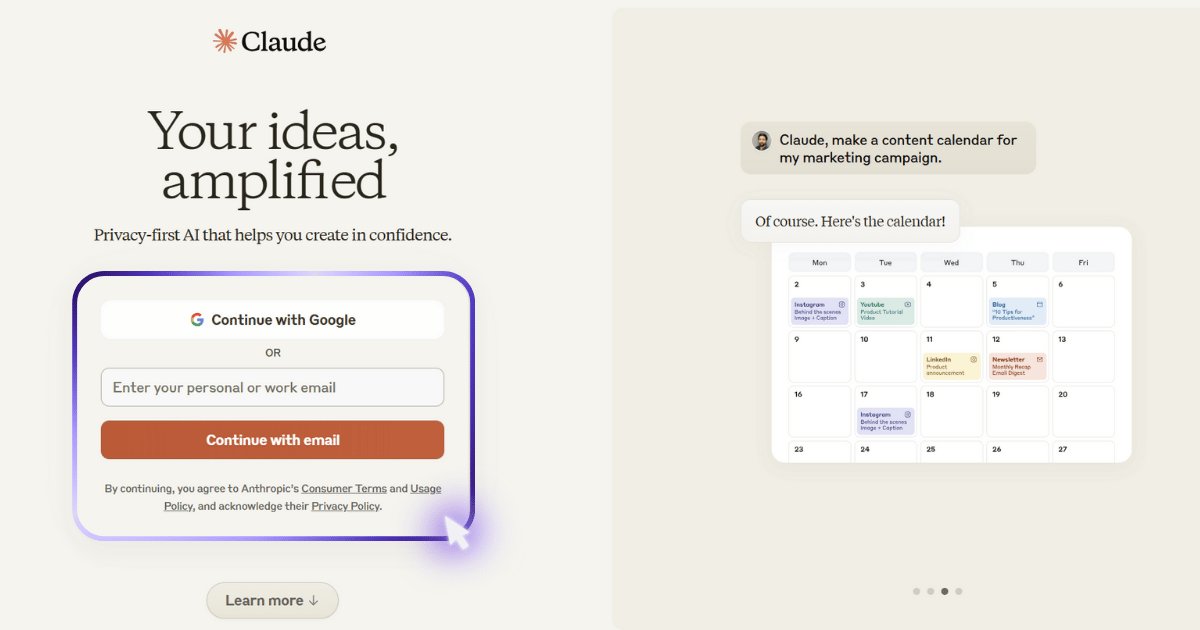Select the fourth carousel dot
Screen dimensions: 1200x630
point(958,591)
